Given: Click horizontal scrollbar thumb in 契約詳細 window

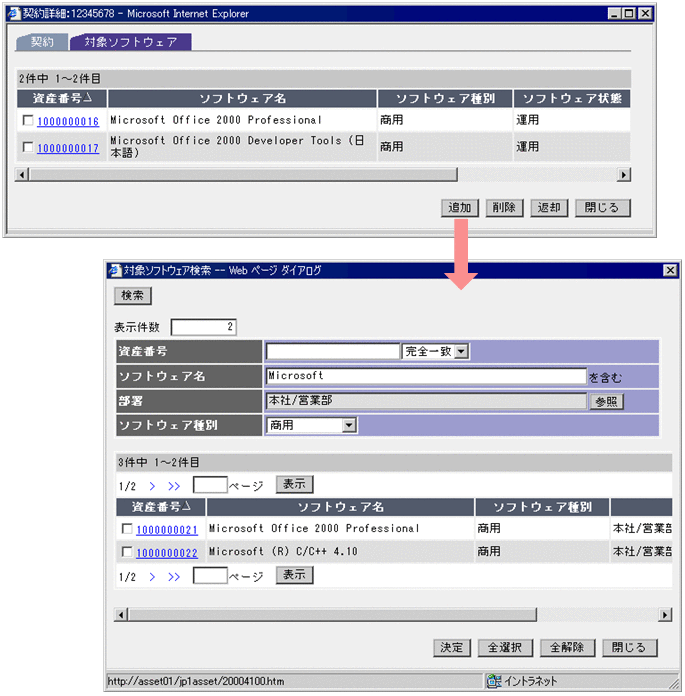Looking at the screenshot, I should 243,174.
